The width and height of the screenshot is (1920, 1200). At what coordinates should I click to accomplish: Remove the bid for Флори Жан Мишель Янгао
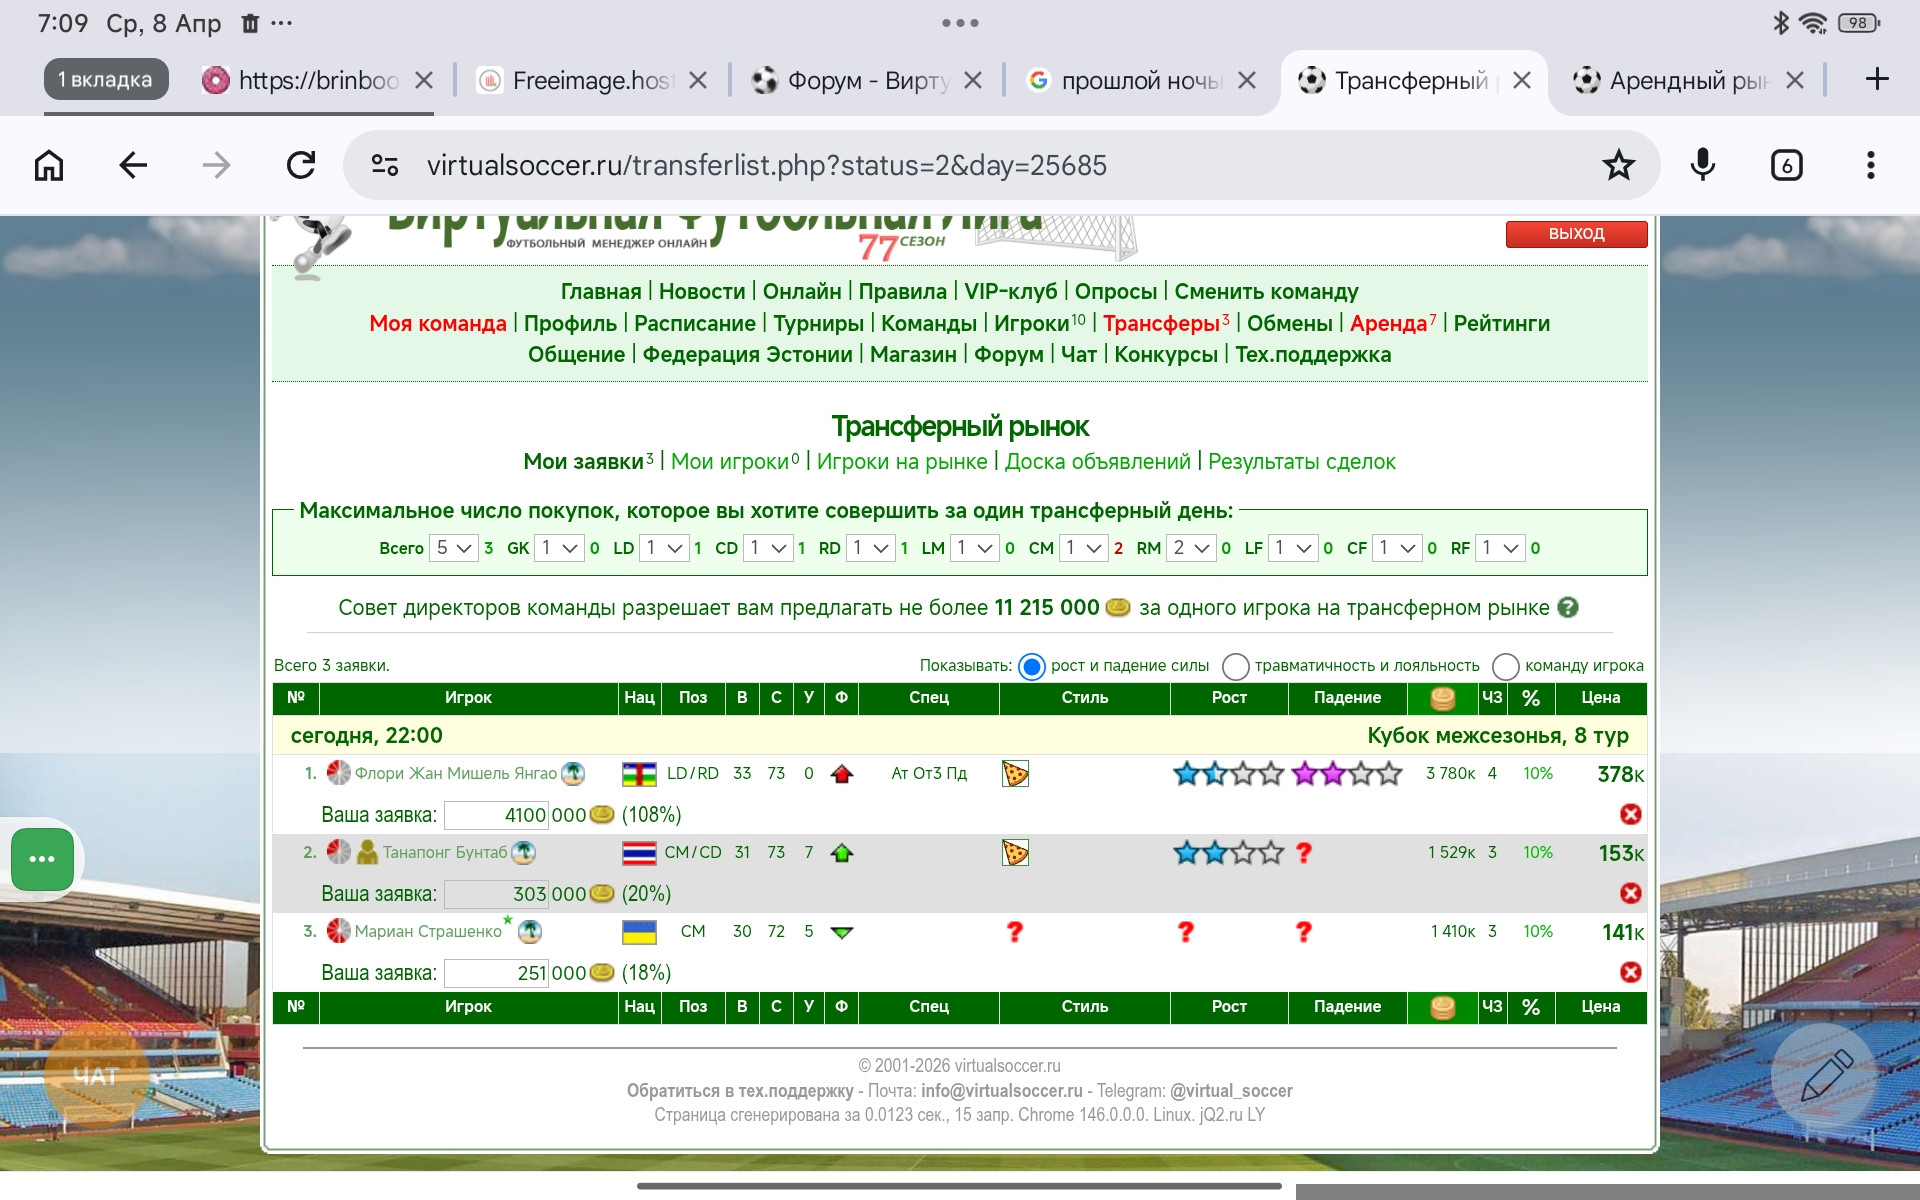tap(1630, 814)
